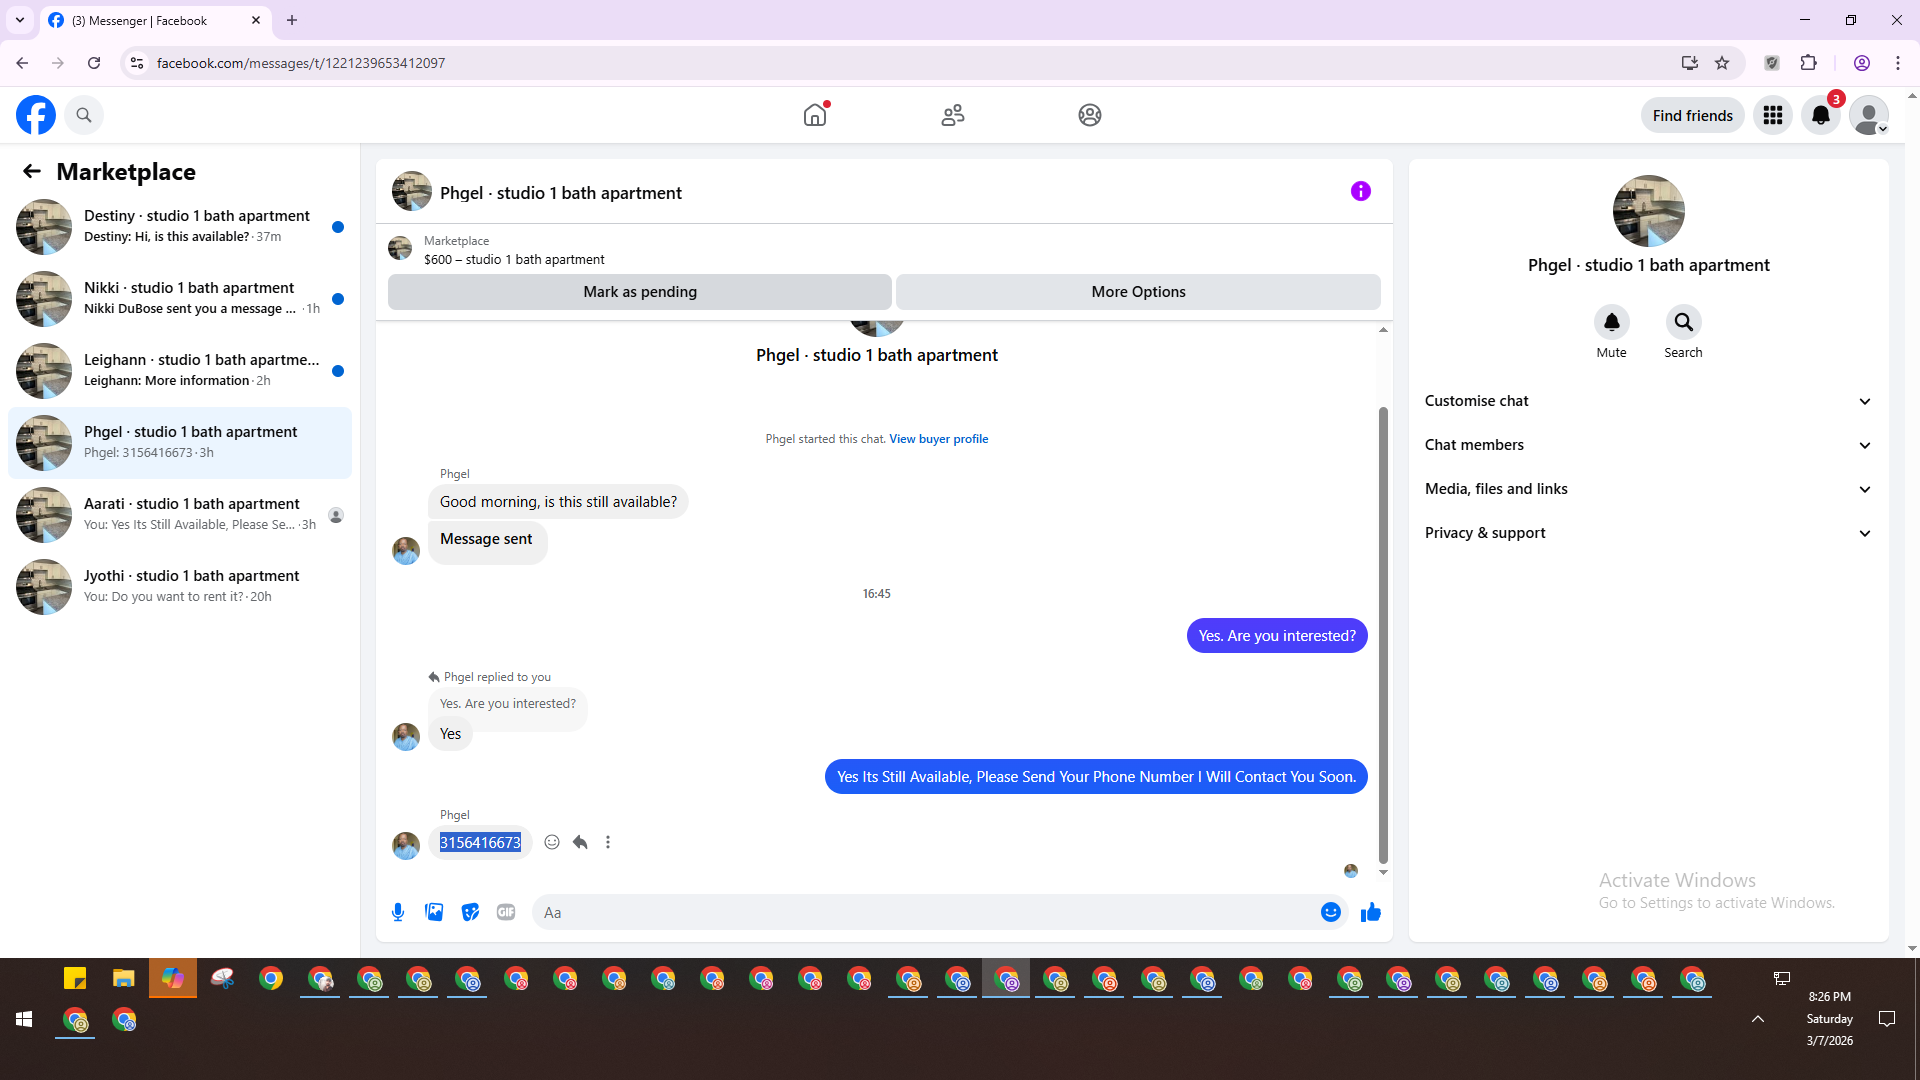Click the Mark as pending button
This screenshot has height=1080, width=1920.
tap(640, 292)
